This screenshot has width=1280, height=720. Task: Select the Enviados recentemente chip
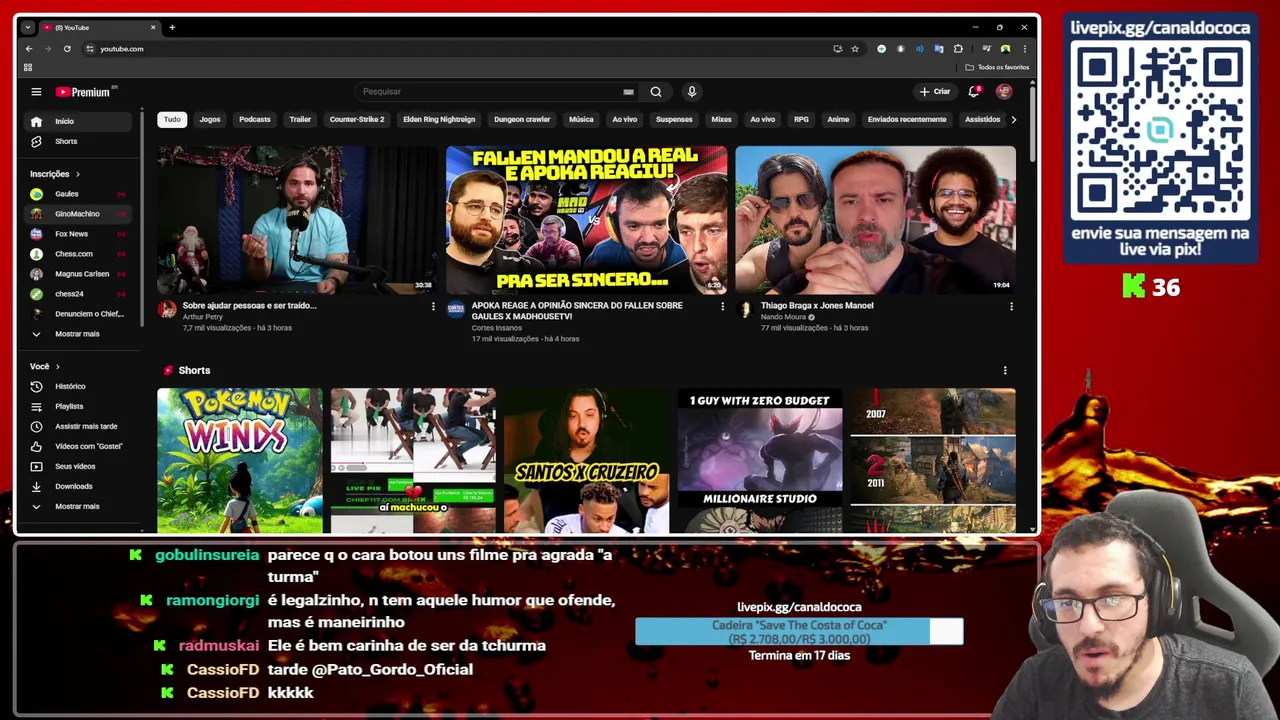pyautogui.click(x=907, y=119)
